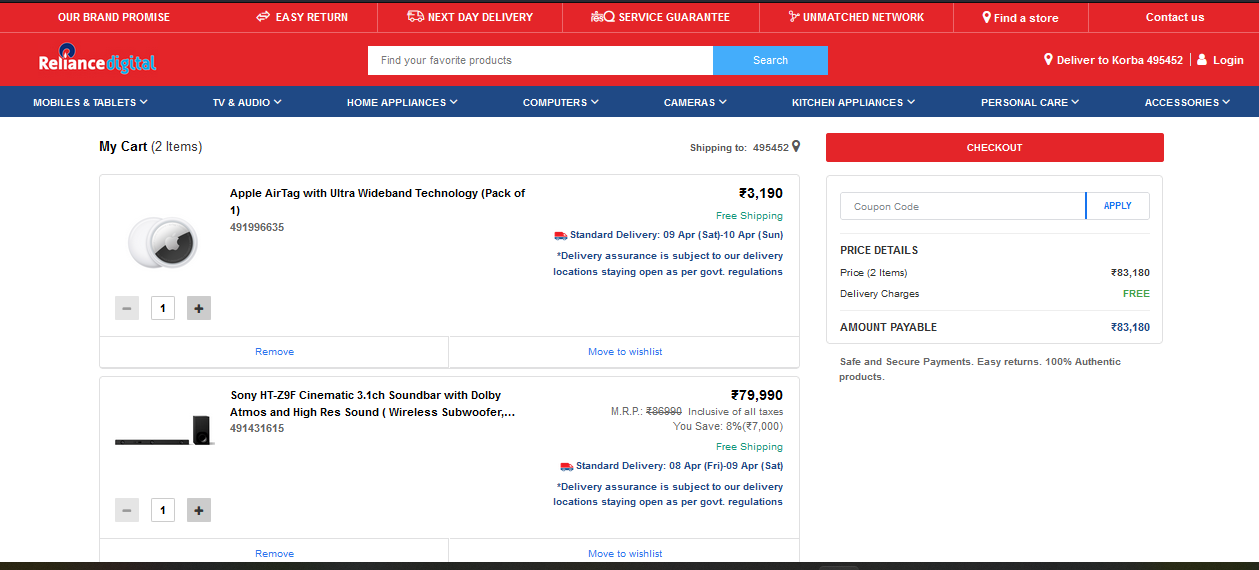Image resolution: width=1259 pixels, height=570 pixels.
Task: Click the You Save 8% text
Action: 728,426
